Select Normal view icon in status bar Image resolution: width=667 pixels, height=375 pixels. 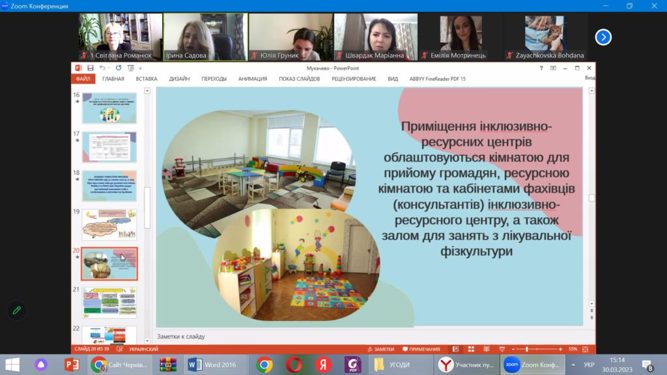click(x=456, y=349)
